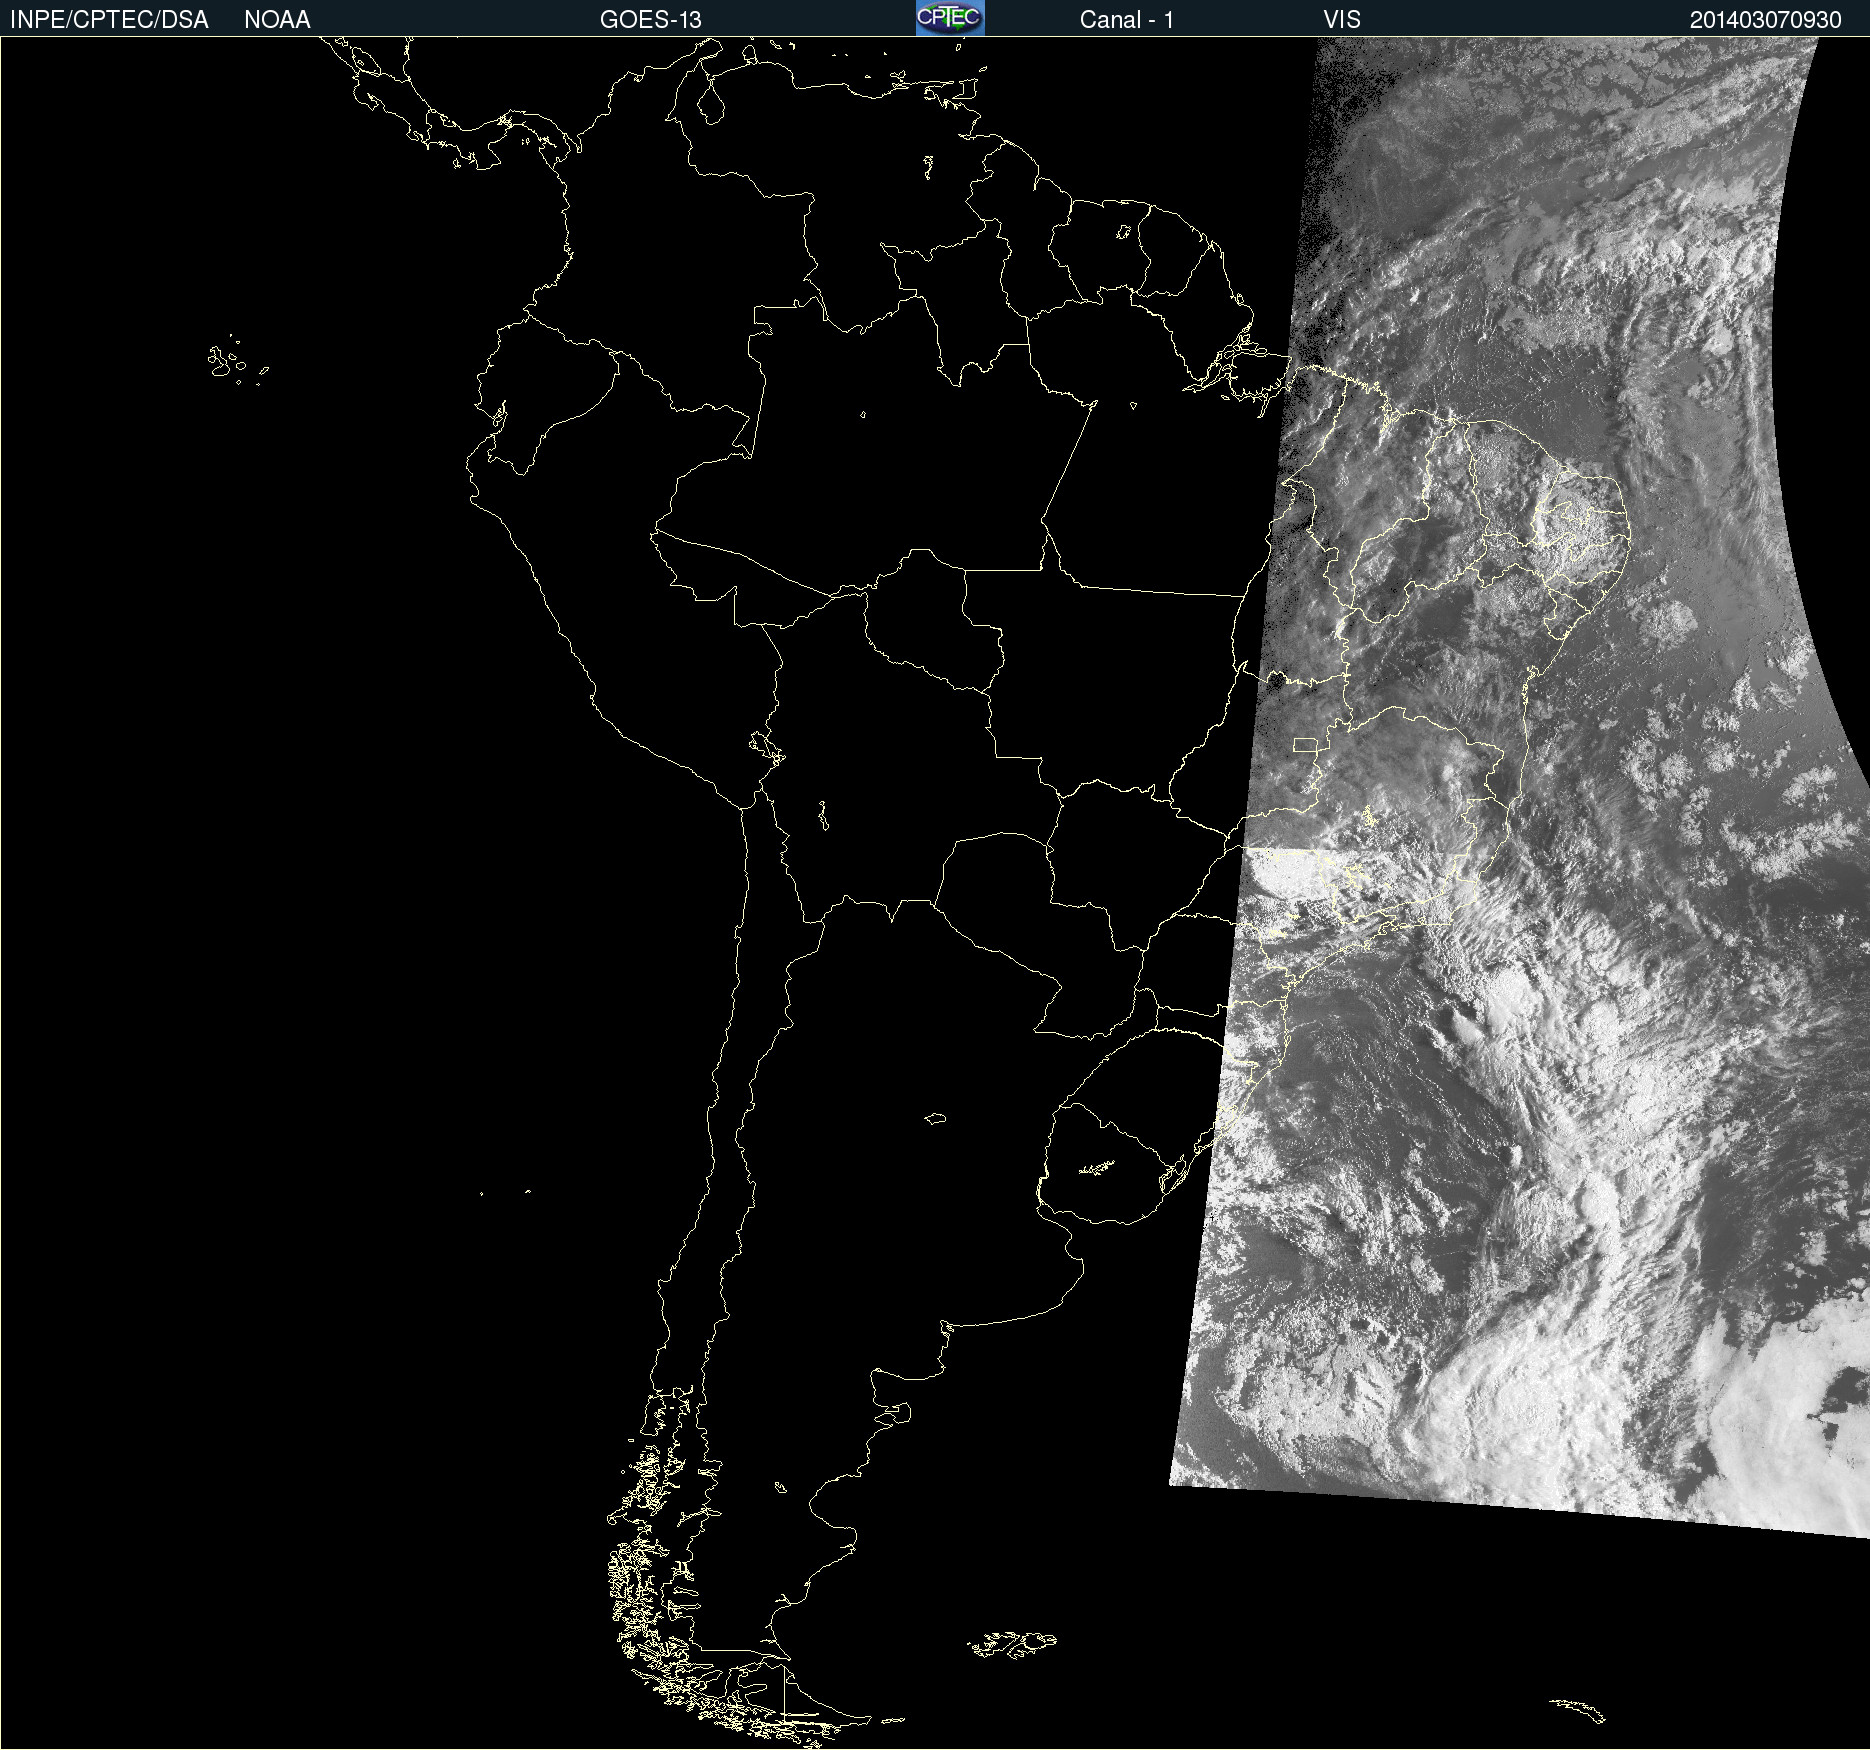Click the Canal - 1 label
Image resolution: width=1870 pixels, height=1750 pixels.
tap(1127, 20)
